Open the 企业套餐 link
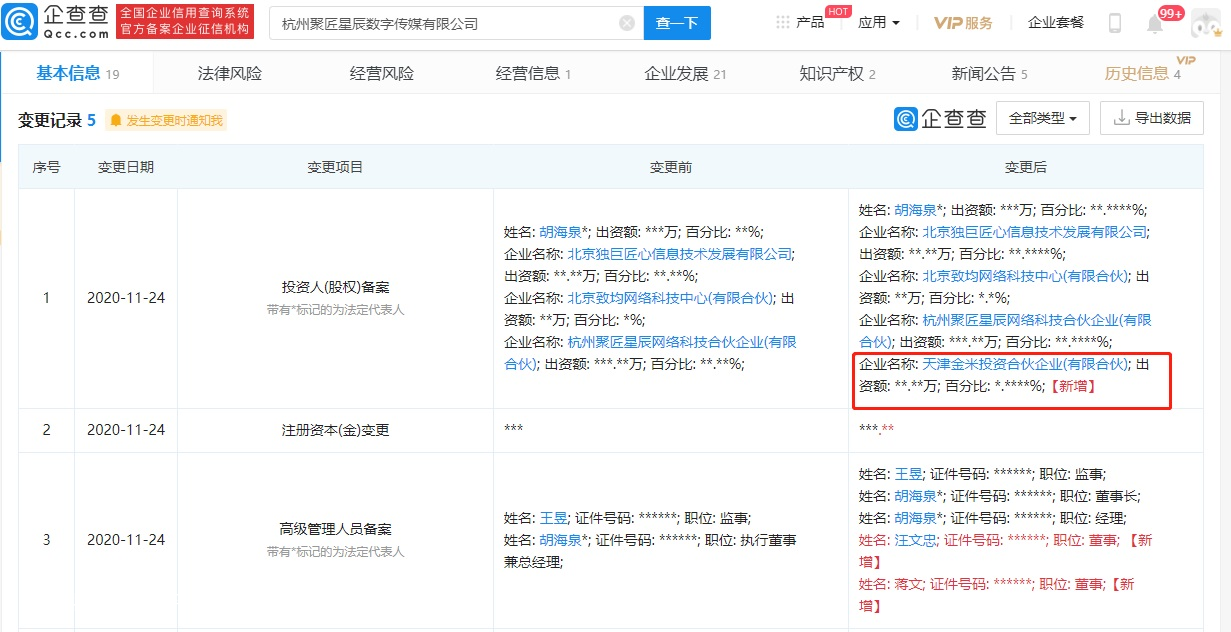Viewport: 1231px width, 632px height. 1056,23
